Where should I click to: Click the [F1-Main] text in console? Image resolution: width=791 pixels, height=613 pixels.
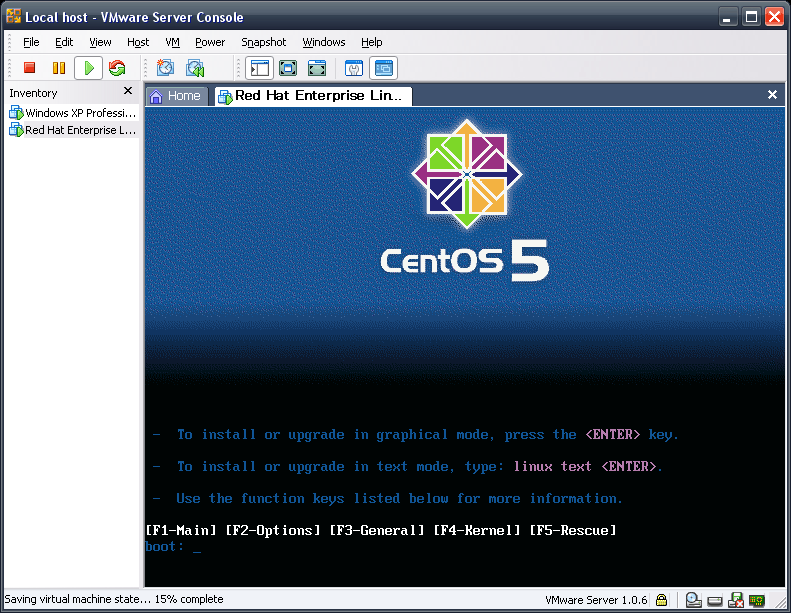[181, 530]
